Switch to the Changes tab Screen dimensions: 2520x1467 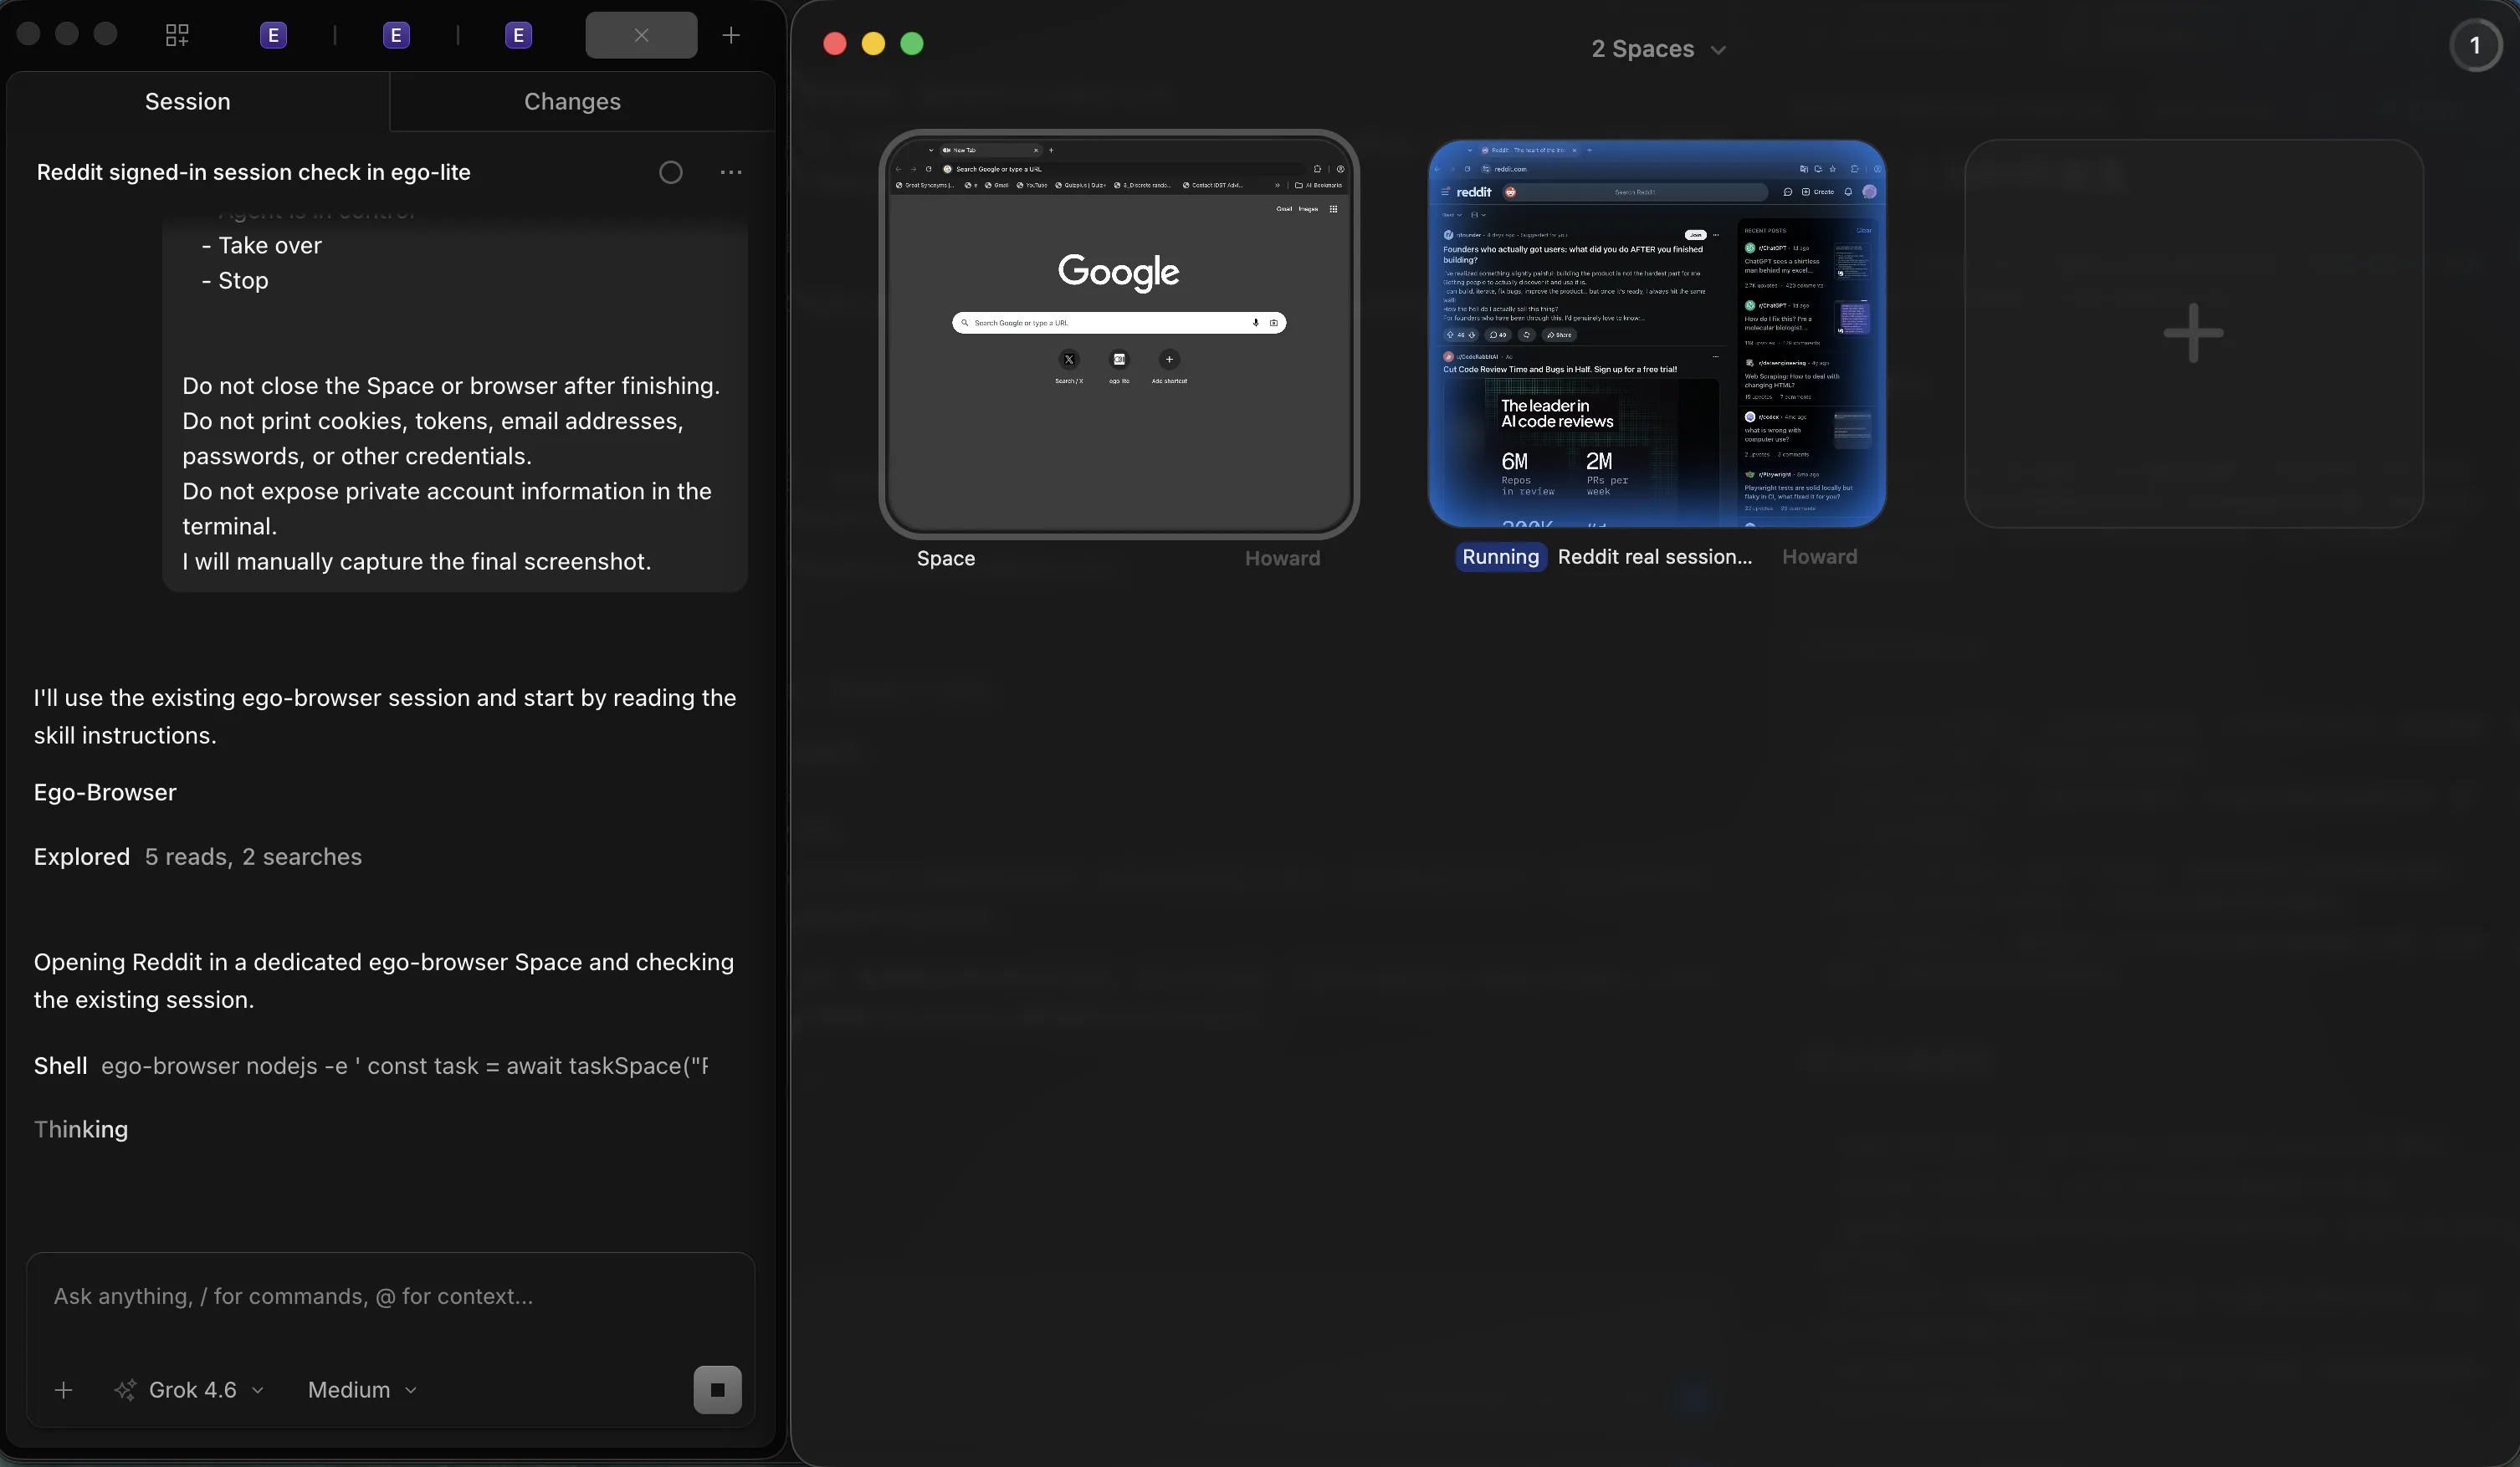572,101
